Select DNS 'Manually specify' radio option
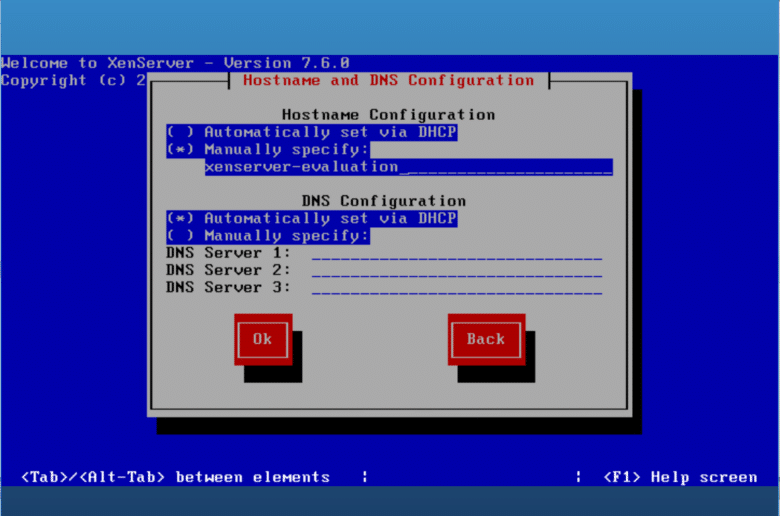Screen dimensions: 780x516 [268, 236]
